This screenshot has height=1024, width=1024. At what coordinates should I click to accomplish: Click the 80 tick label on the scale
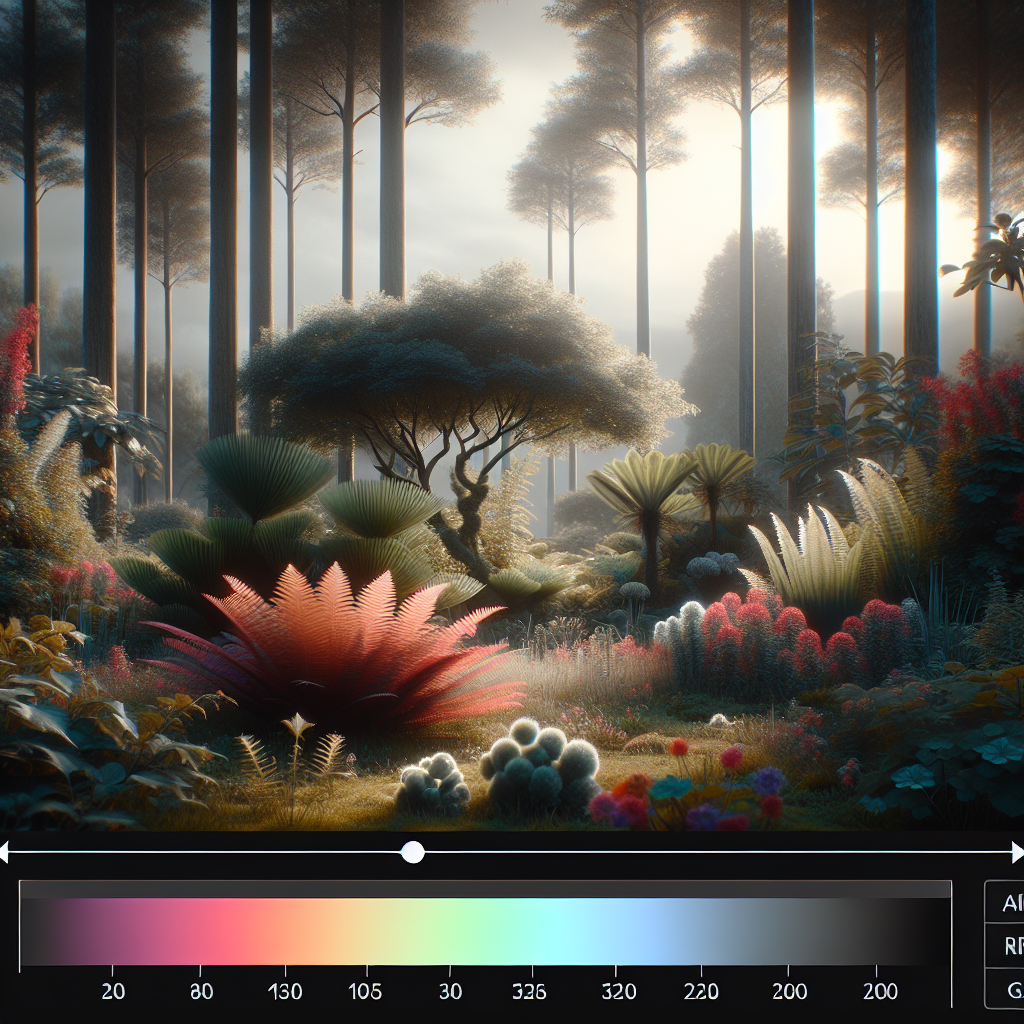[201, 991]
